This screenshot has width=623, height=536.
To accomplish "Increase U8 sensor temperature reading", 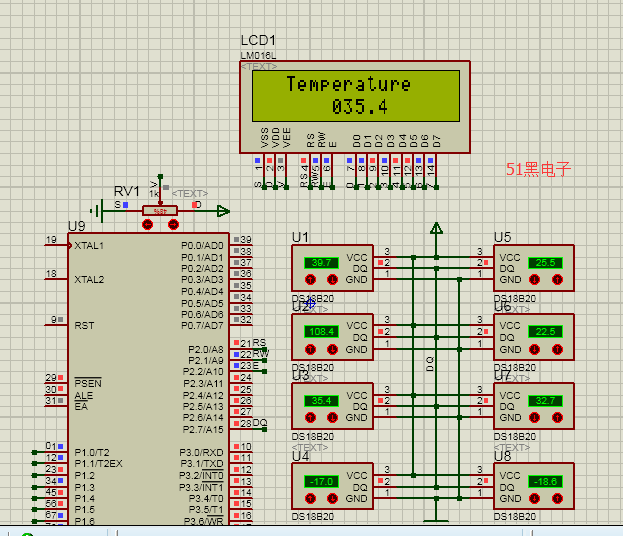I will point(557,498).
